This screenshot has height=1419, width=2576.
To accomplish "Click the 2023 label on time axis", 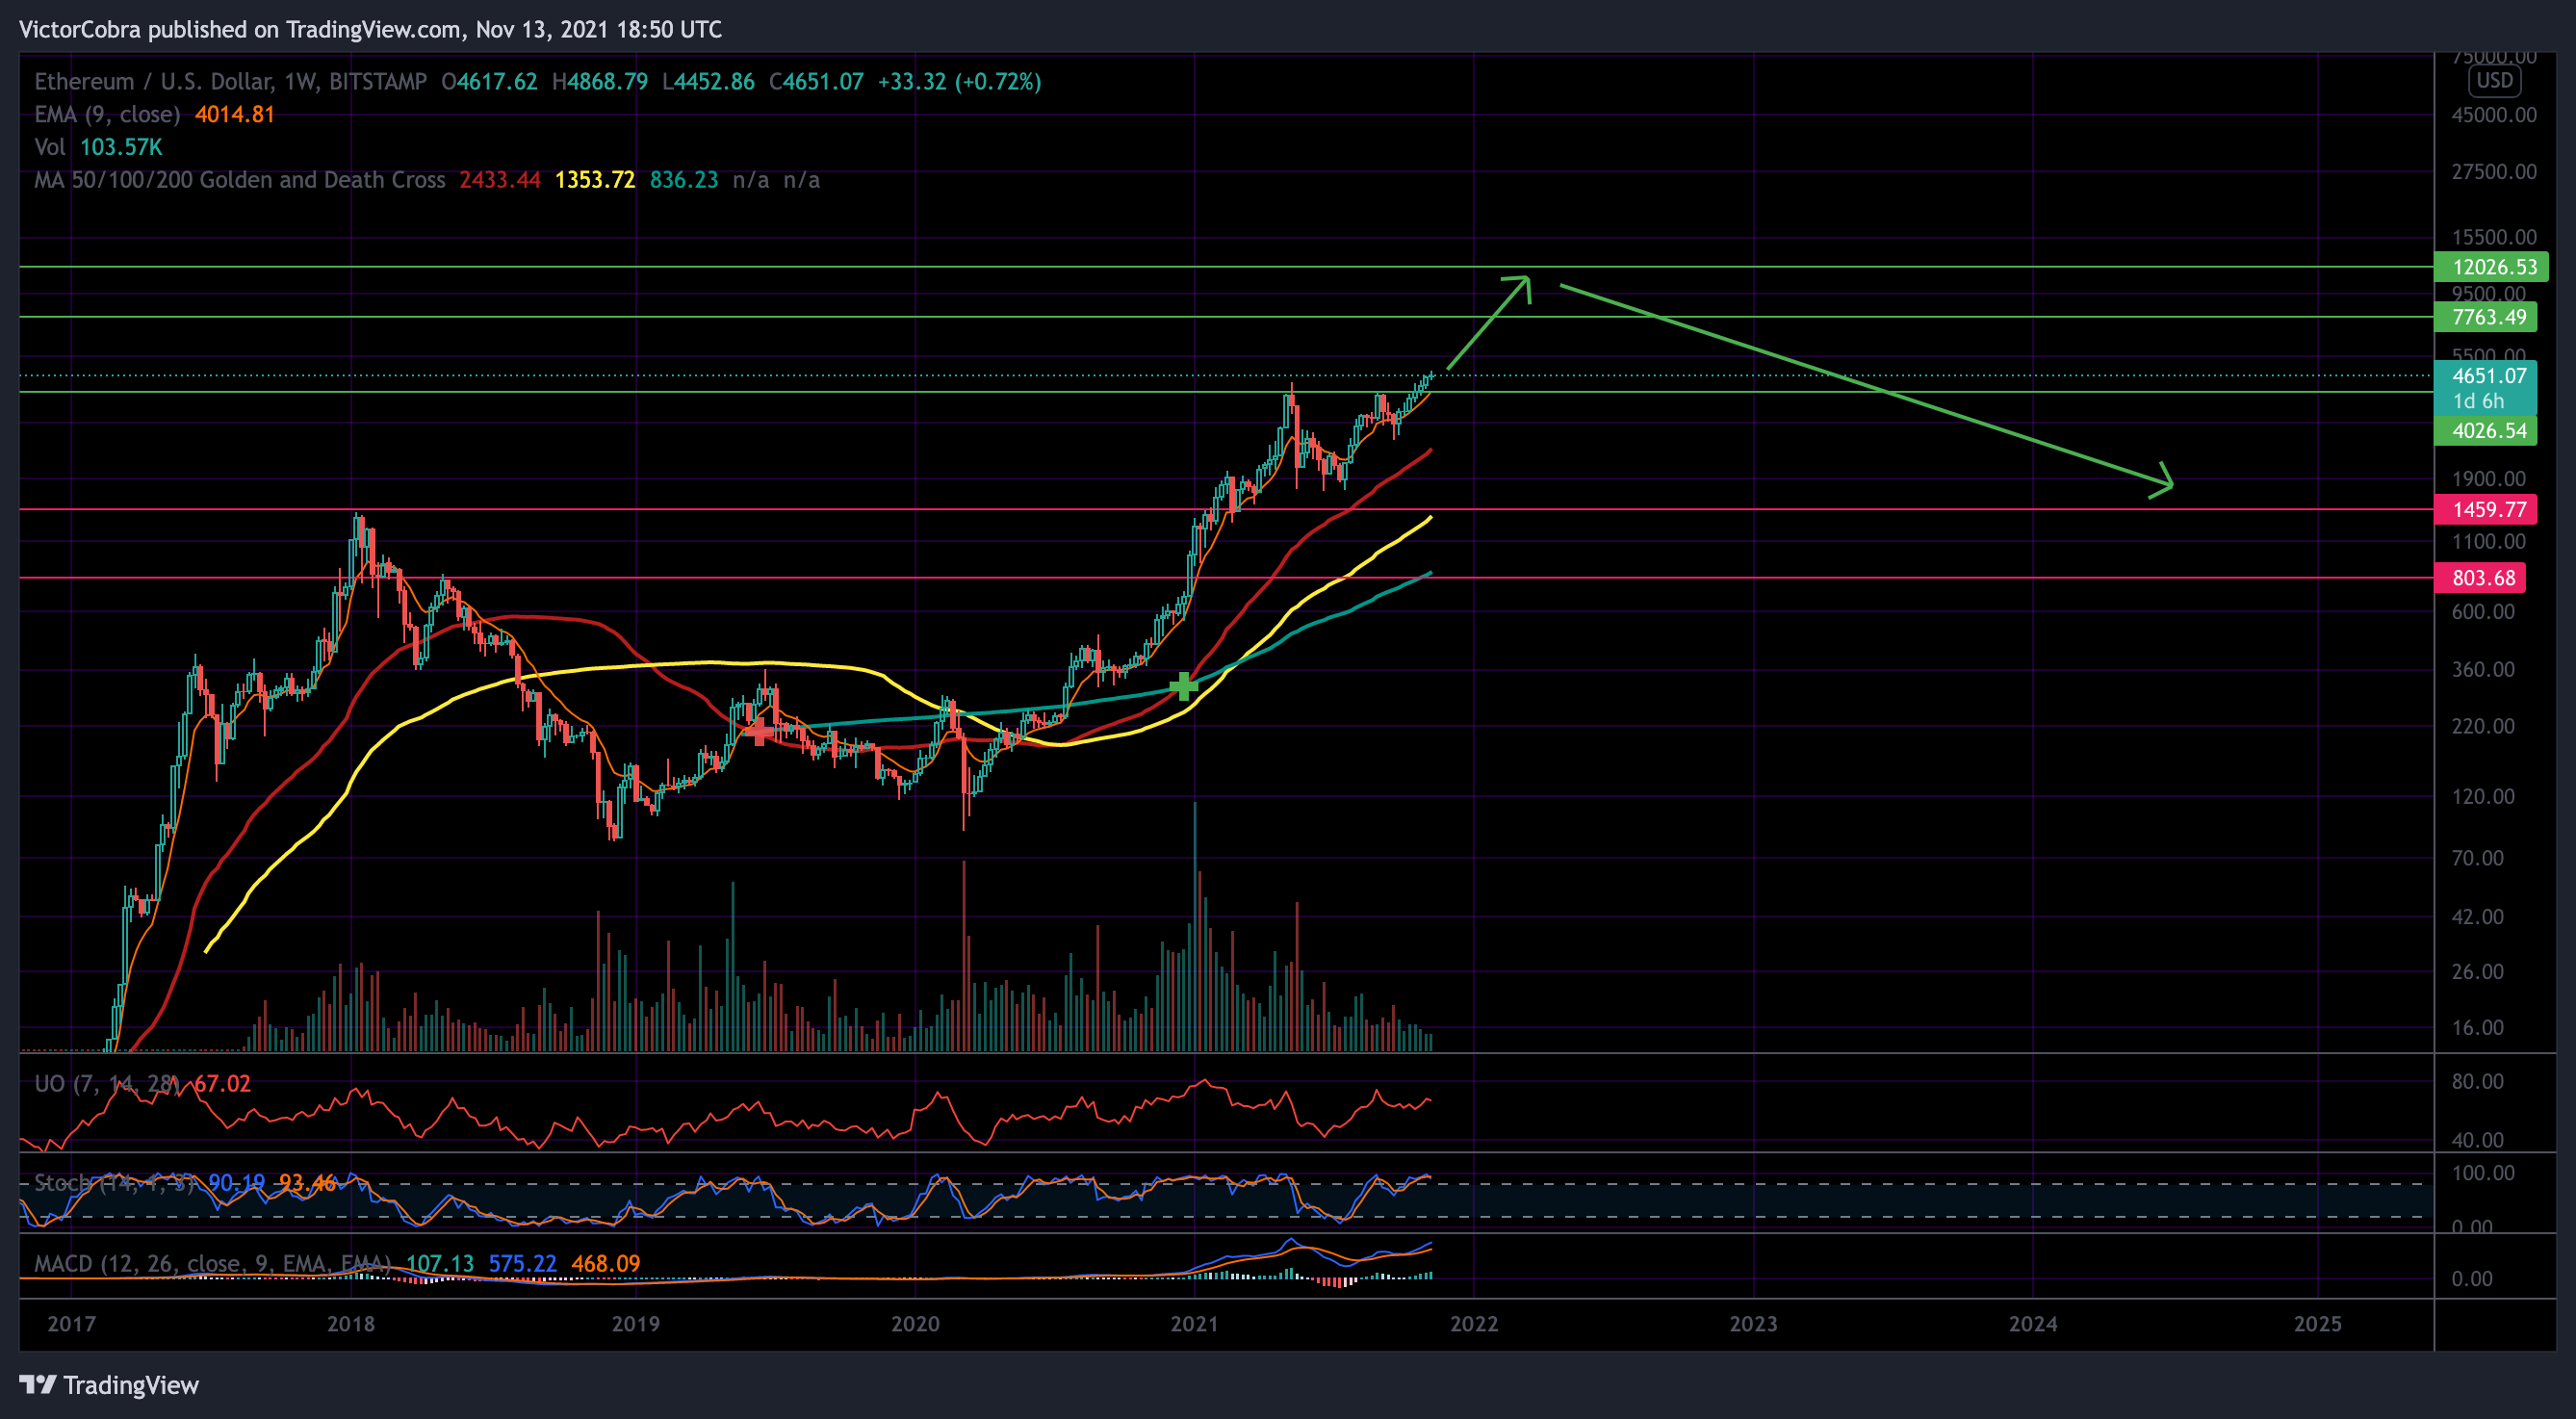I will click(x=1753, y=1324).
